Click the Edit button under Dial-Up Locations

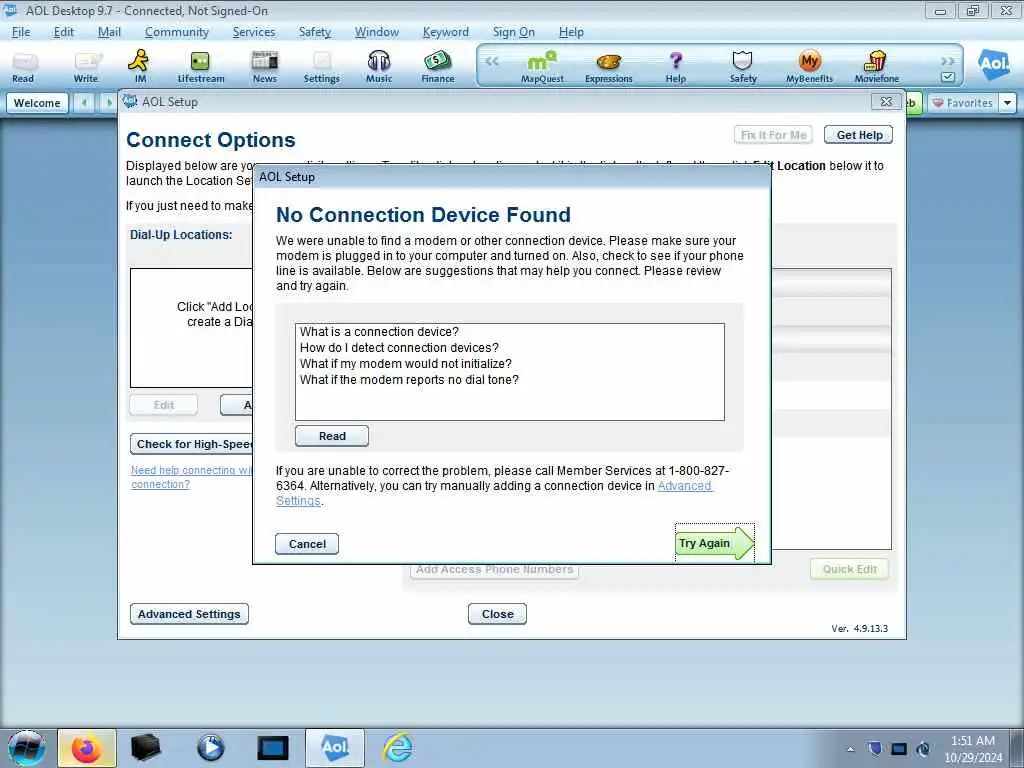164,405
